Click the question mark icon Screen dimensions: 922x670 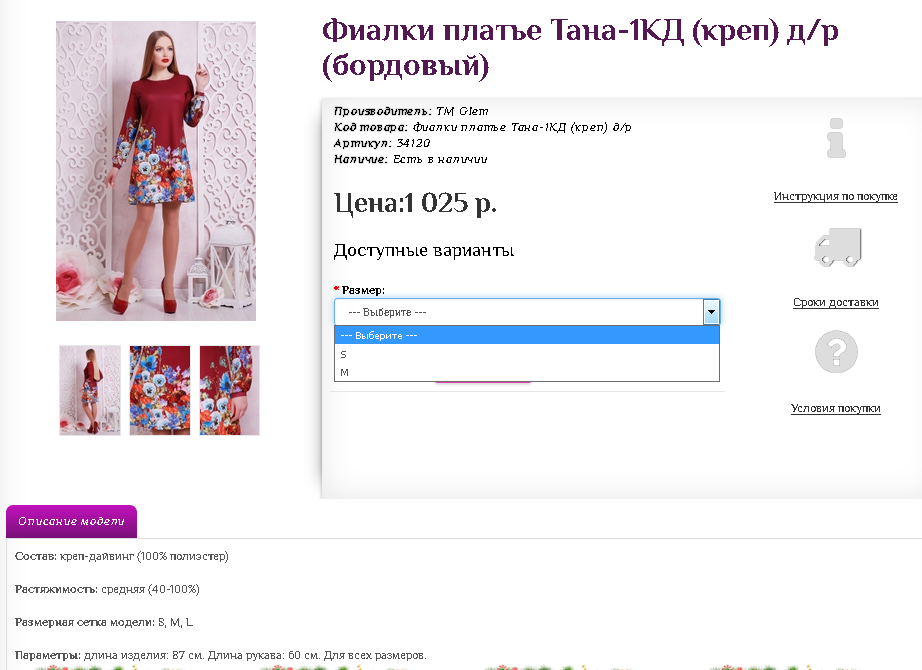click(836, 352)
